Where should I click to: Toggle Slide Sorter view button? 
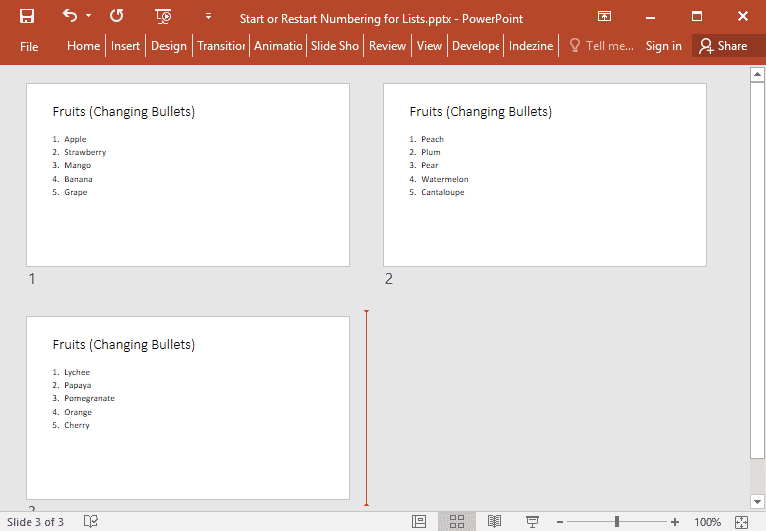[456, 521]
